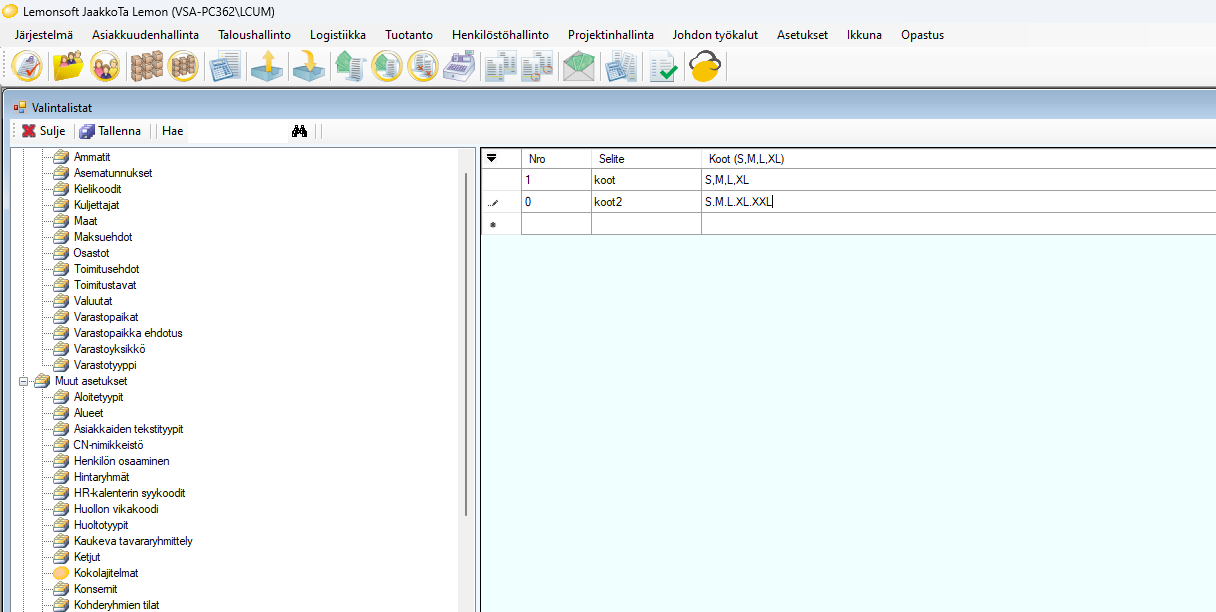
Task: Select the Kokolajitelmat tree item
Action: tap(106, 573)
